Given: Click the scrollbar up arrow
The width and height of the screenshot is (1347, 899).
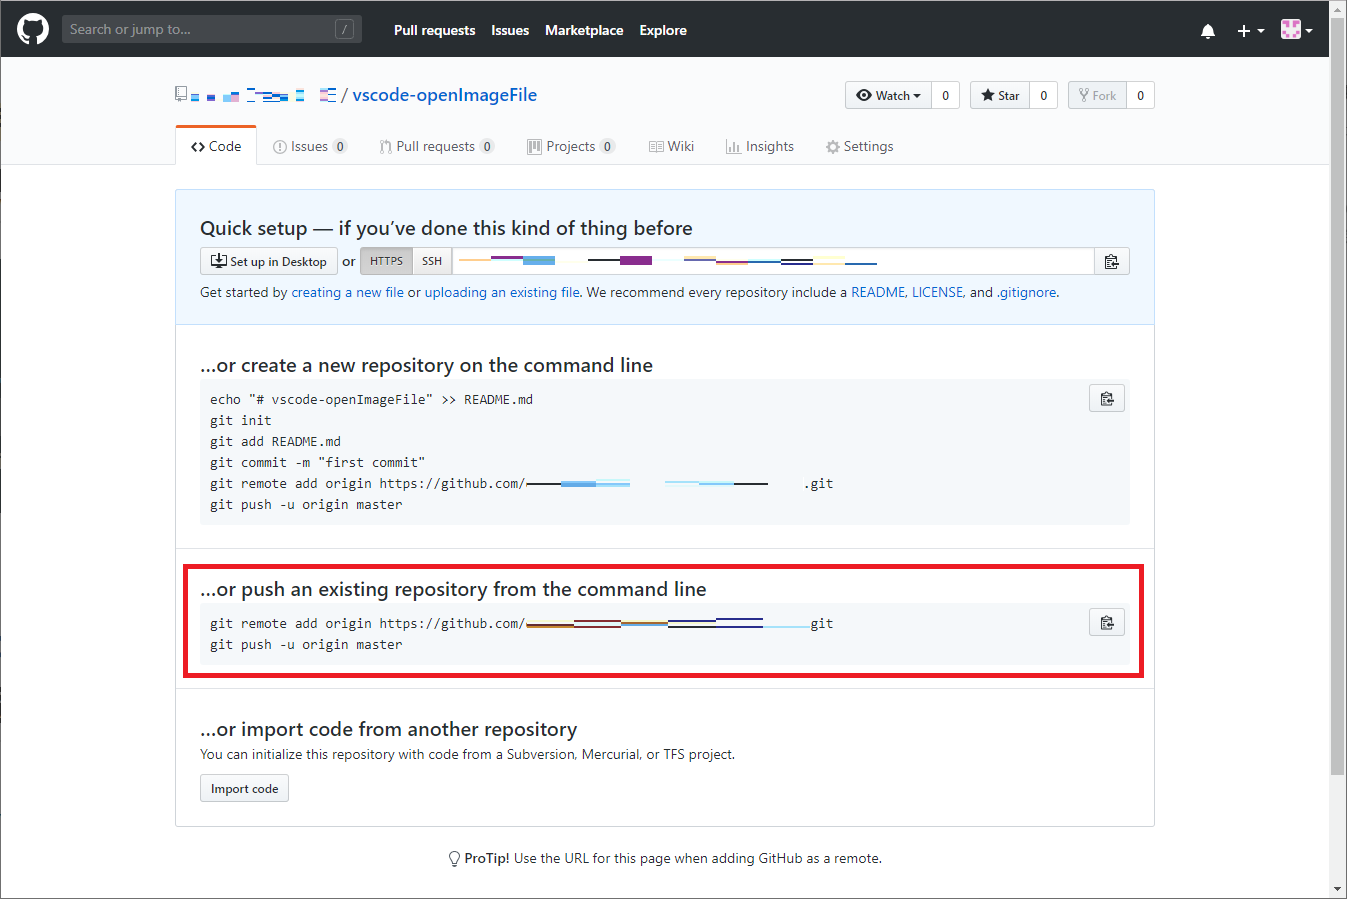Looking at the screenshot, I should click(x=1338, y=8).
